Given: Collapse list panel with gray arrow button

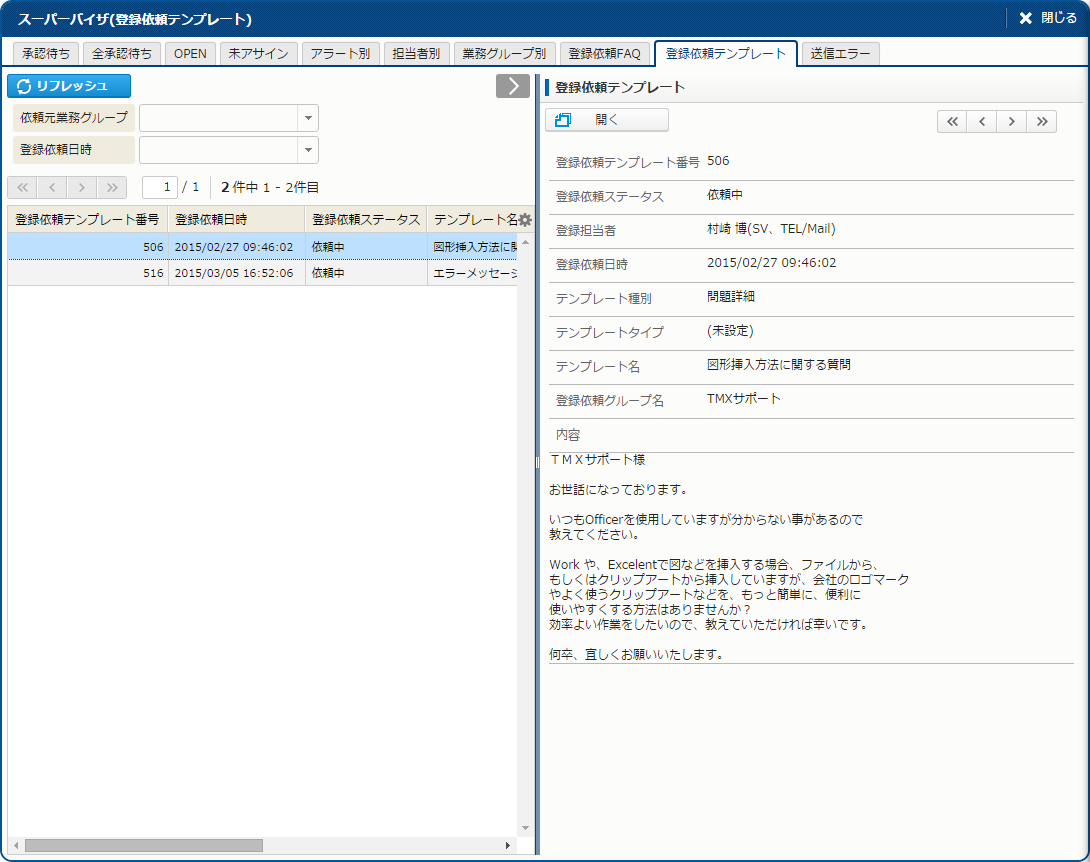Looking at the screenshot, I should tap(512, 86).
